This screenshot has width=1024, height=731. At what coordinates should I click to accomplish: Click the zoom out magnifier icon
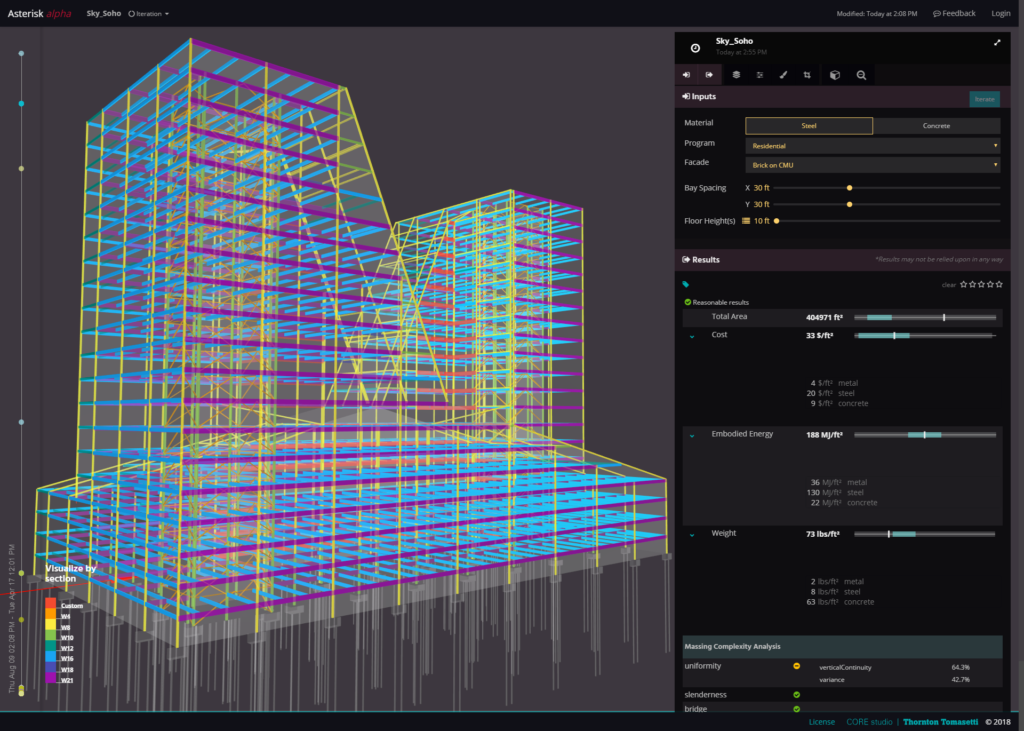tap(860, 75)
